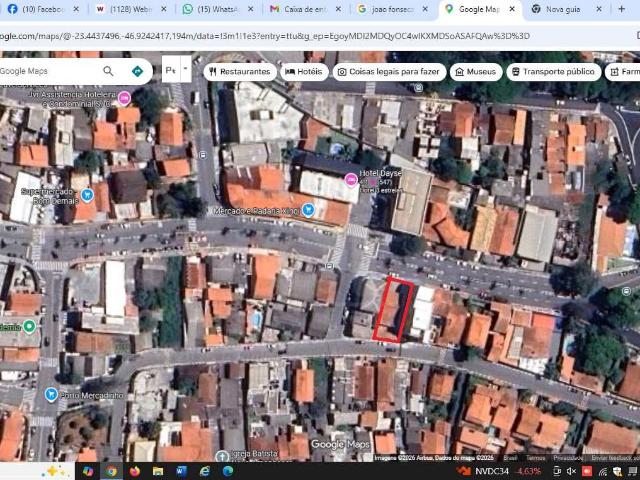Open Microsoft Word from the taskbar
Screen dimensions: 640x480
click(x=181, y=471)
